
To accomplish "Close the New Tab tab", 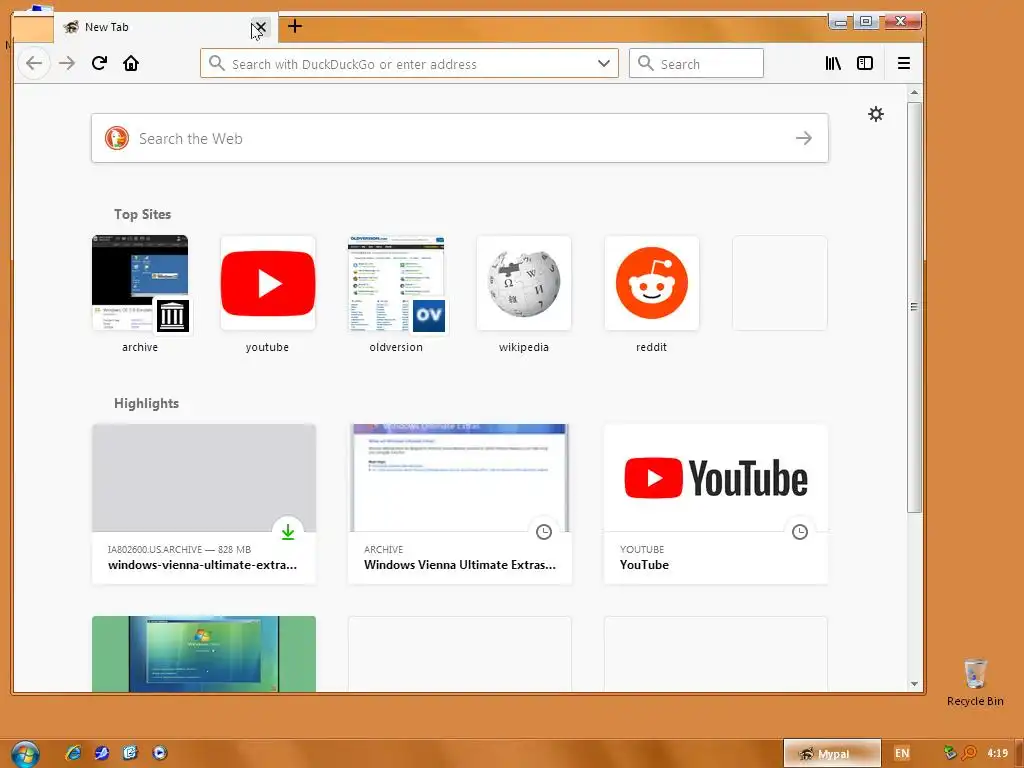I will tap(260, 27).
